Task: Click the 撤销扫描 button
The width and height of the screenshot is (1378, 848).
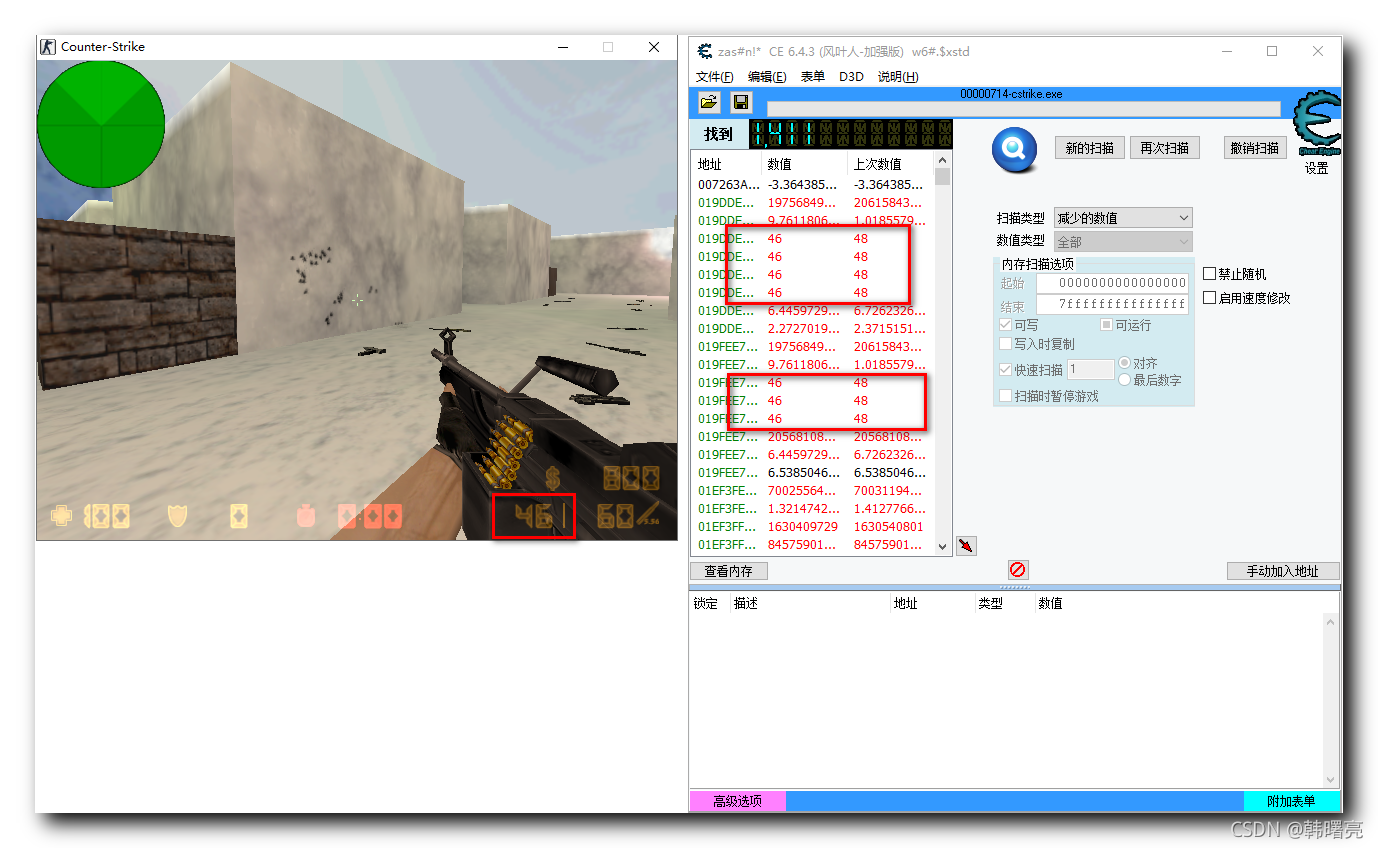Action: point(1254,148)
